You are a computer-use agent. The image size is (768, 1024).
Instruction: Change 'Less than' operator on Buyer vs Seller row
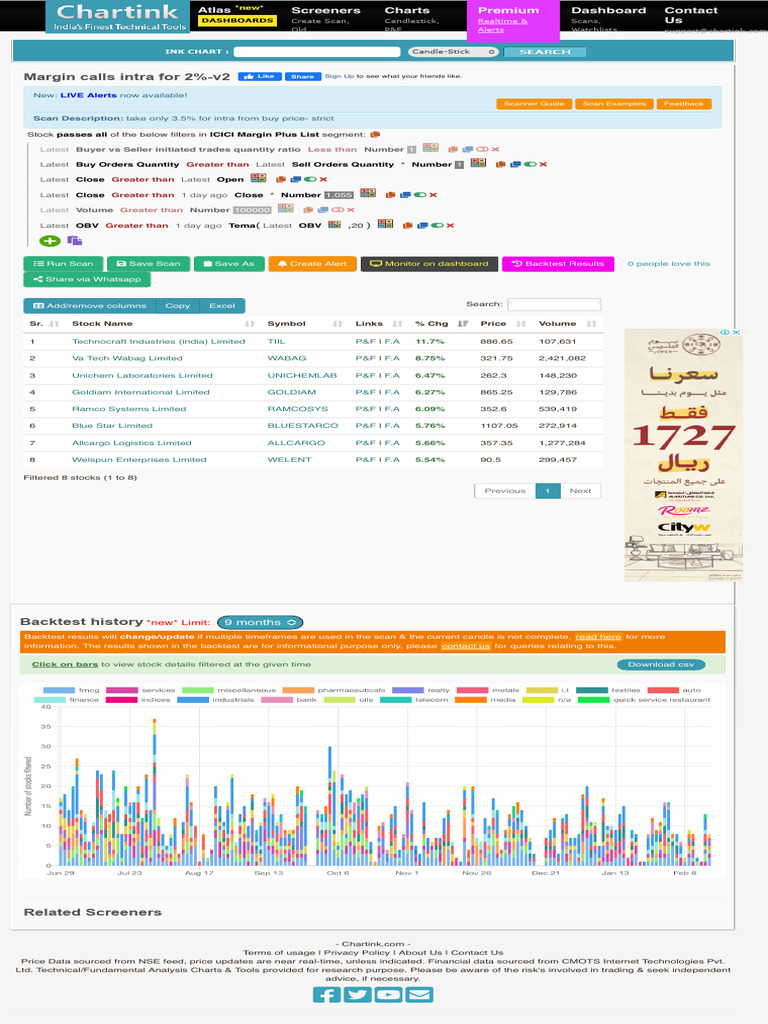tap(332, 150)
